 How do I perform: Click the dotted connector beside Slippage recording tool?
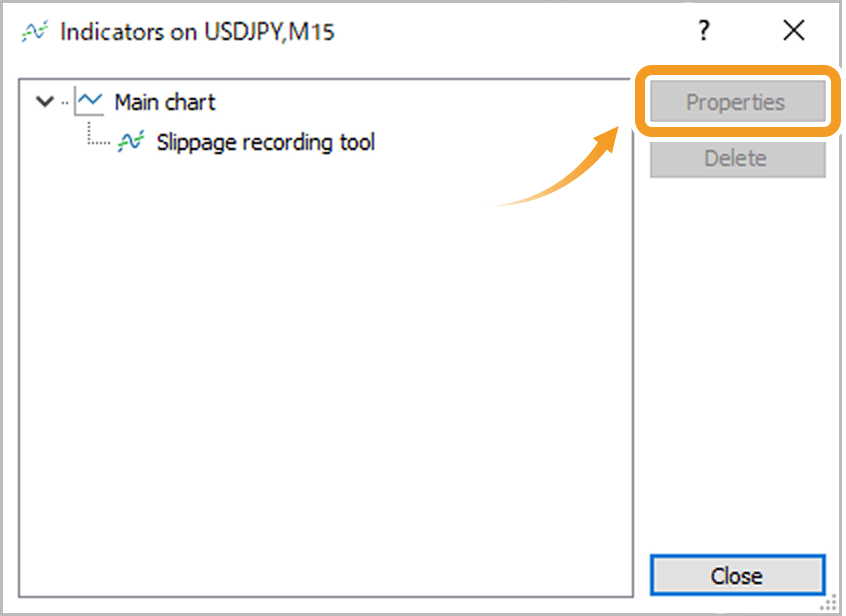click(x=98, y=140)
